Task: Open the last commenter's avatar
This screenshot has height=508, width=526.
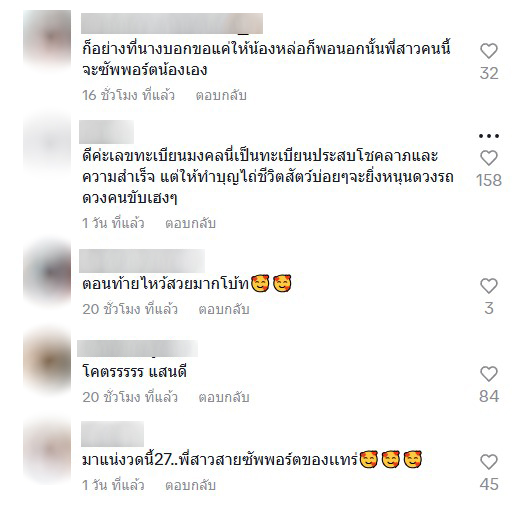Action: click(47, 450)
